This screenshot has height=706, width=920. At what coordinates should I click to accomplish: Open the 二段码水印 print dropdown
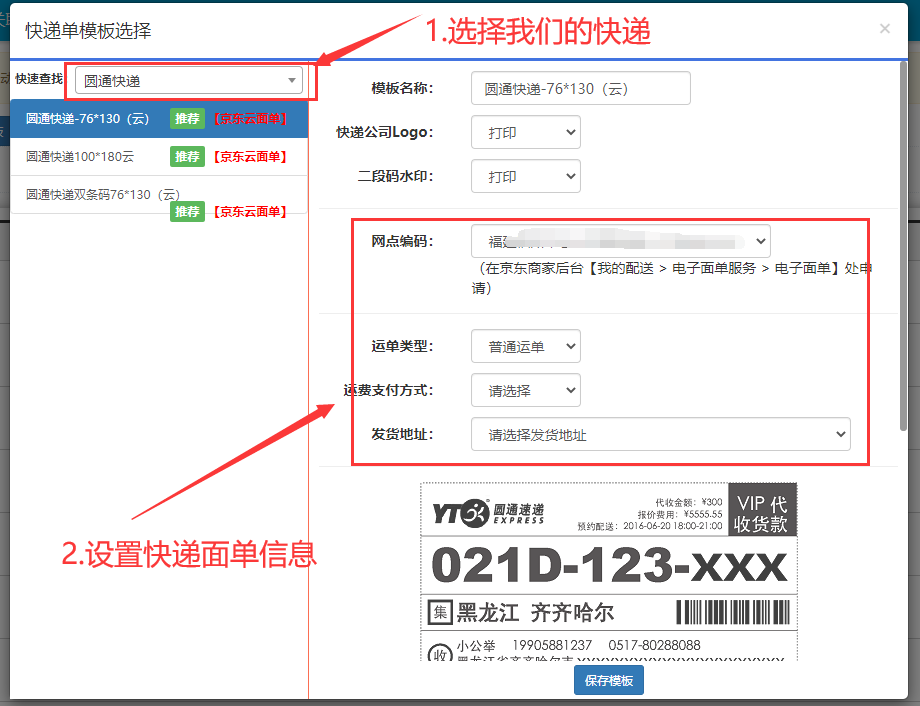[x=526, y=176]
